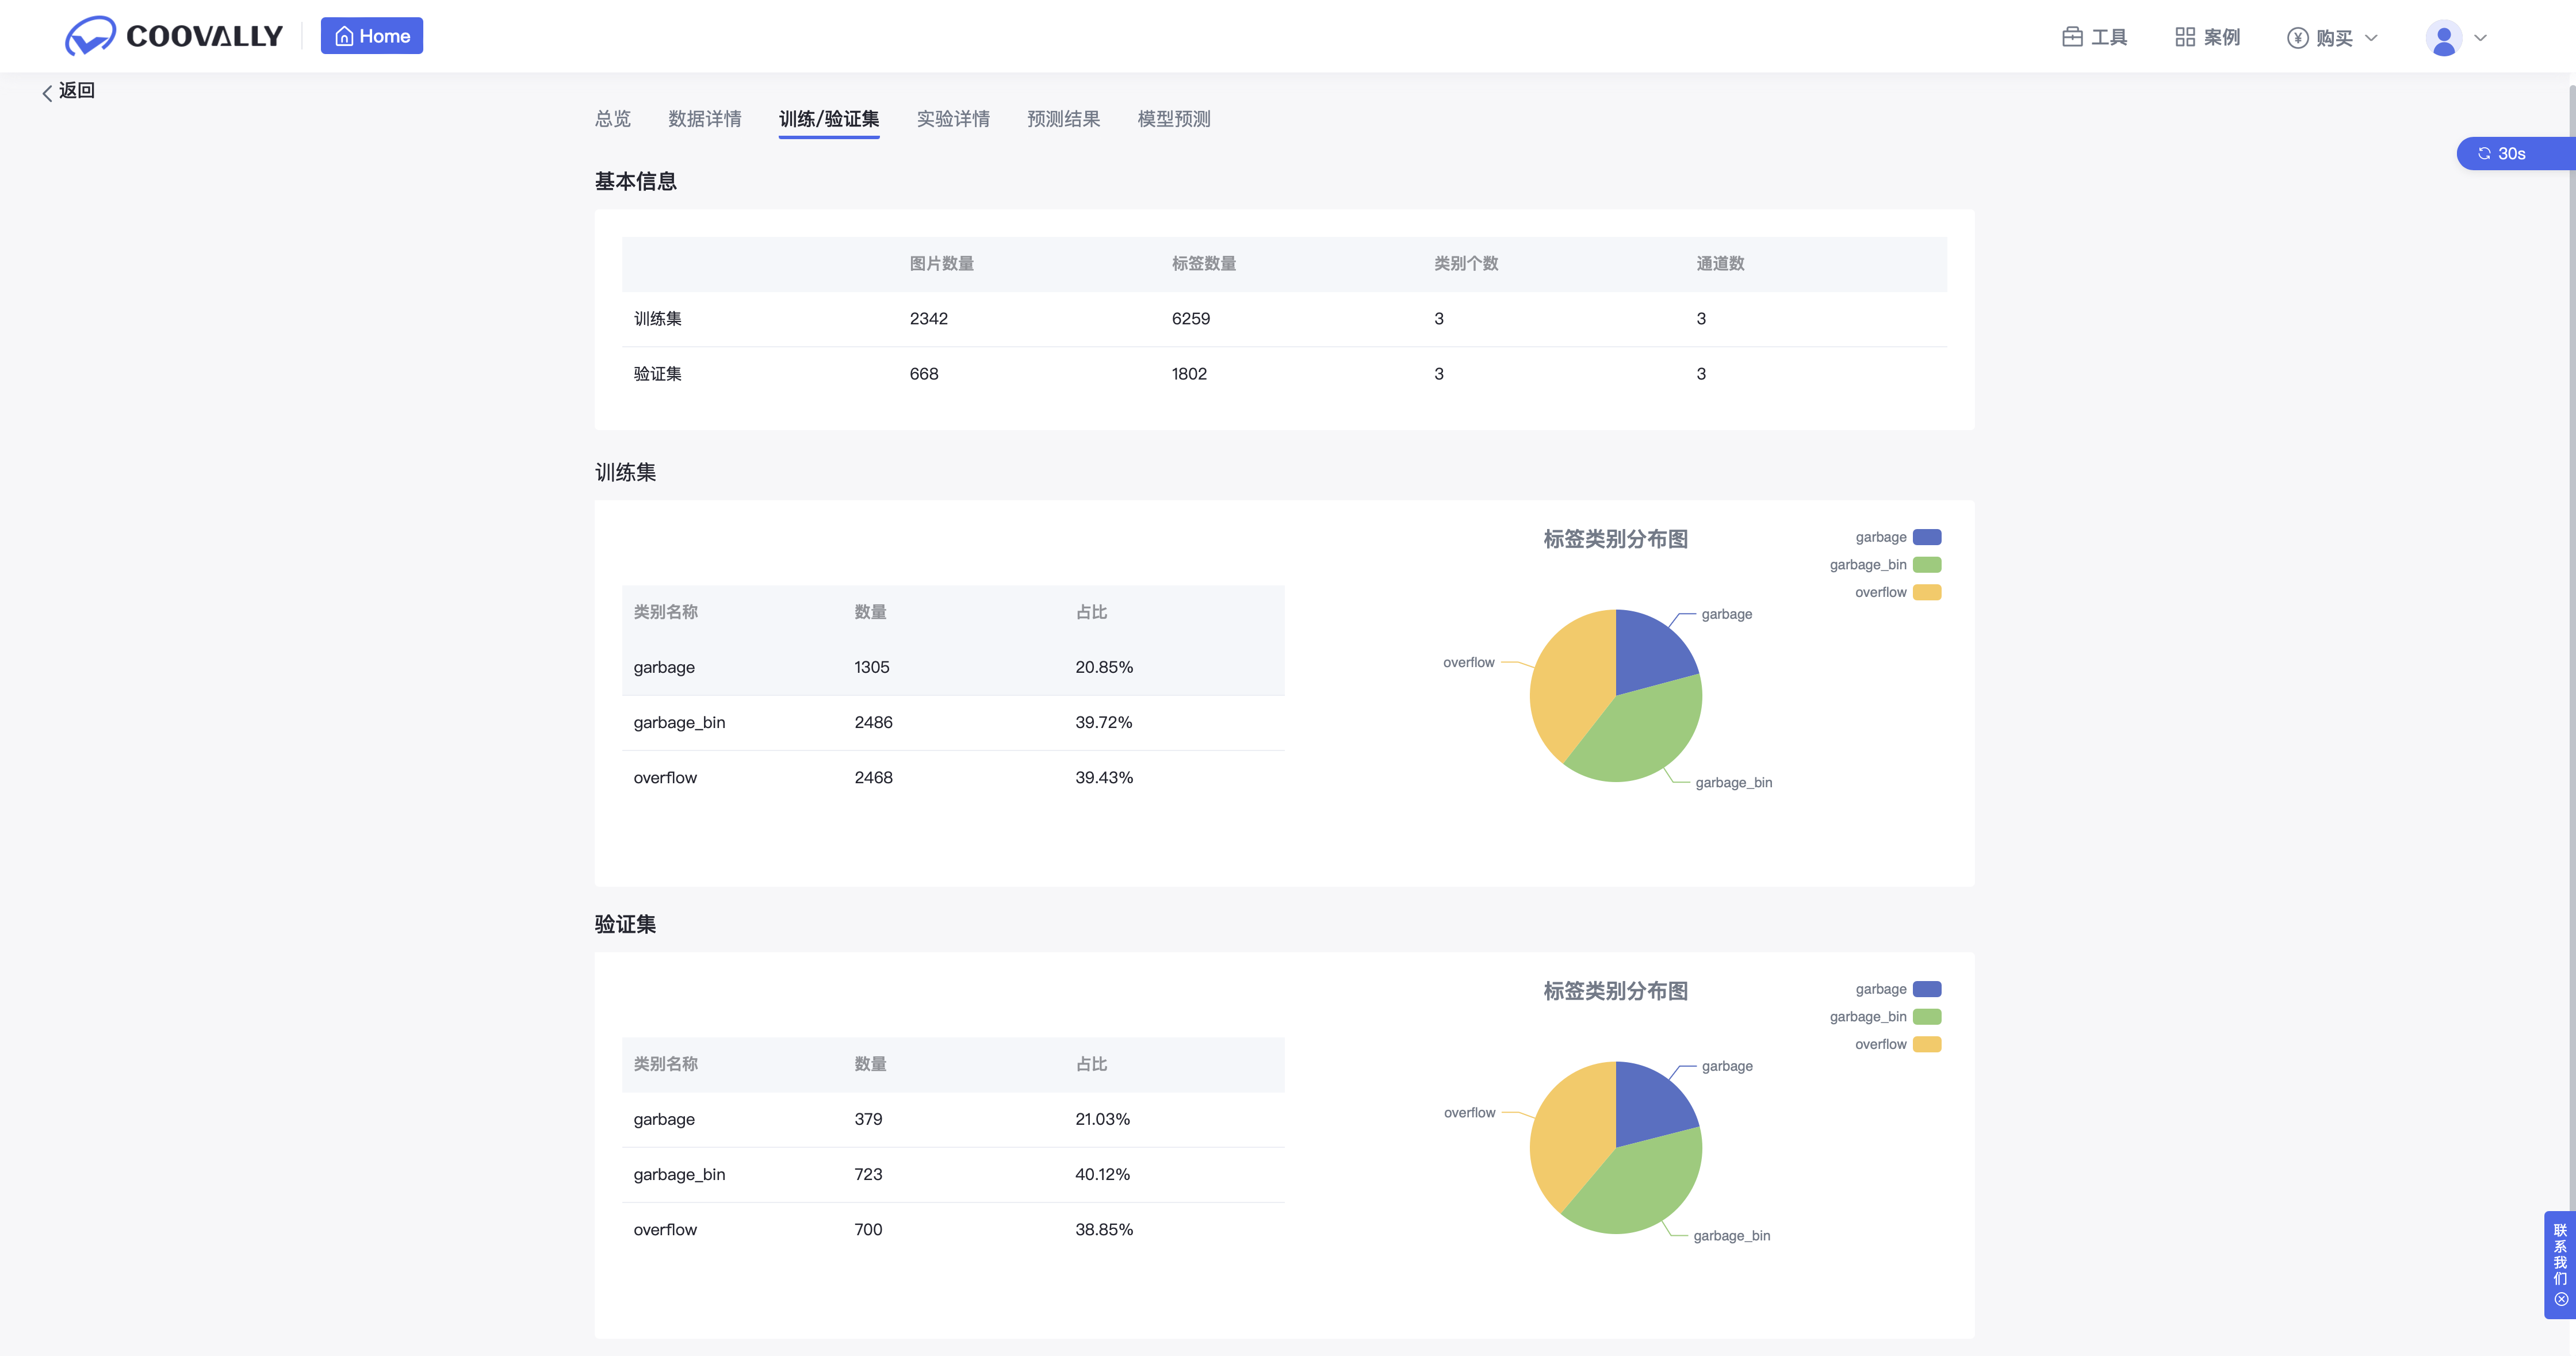Expand the user account dropdown arrow
This screenshot has height=1356, width=2576.
pos(2480,38)
